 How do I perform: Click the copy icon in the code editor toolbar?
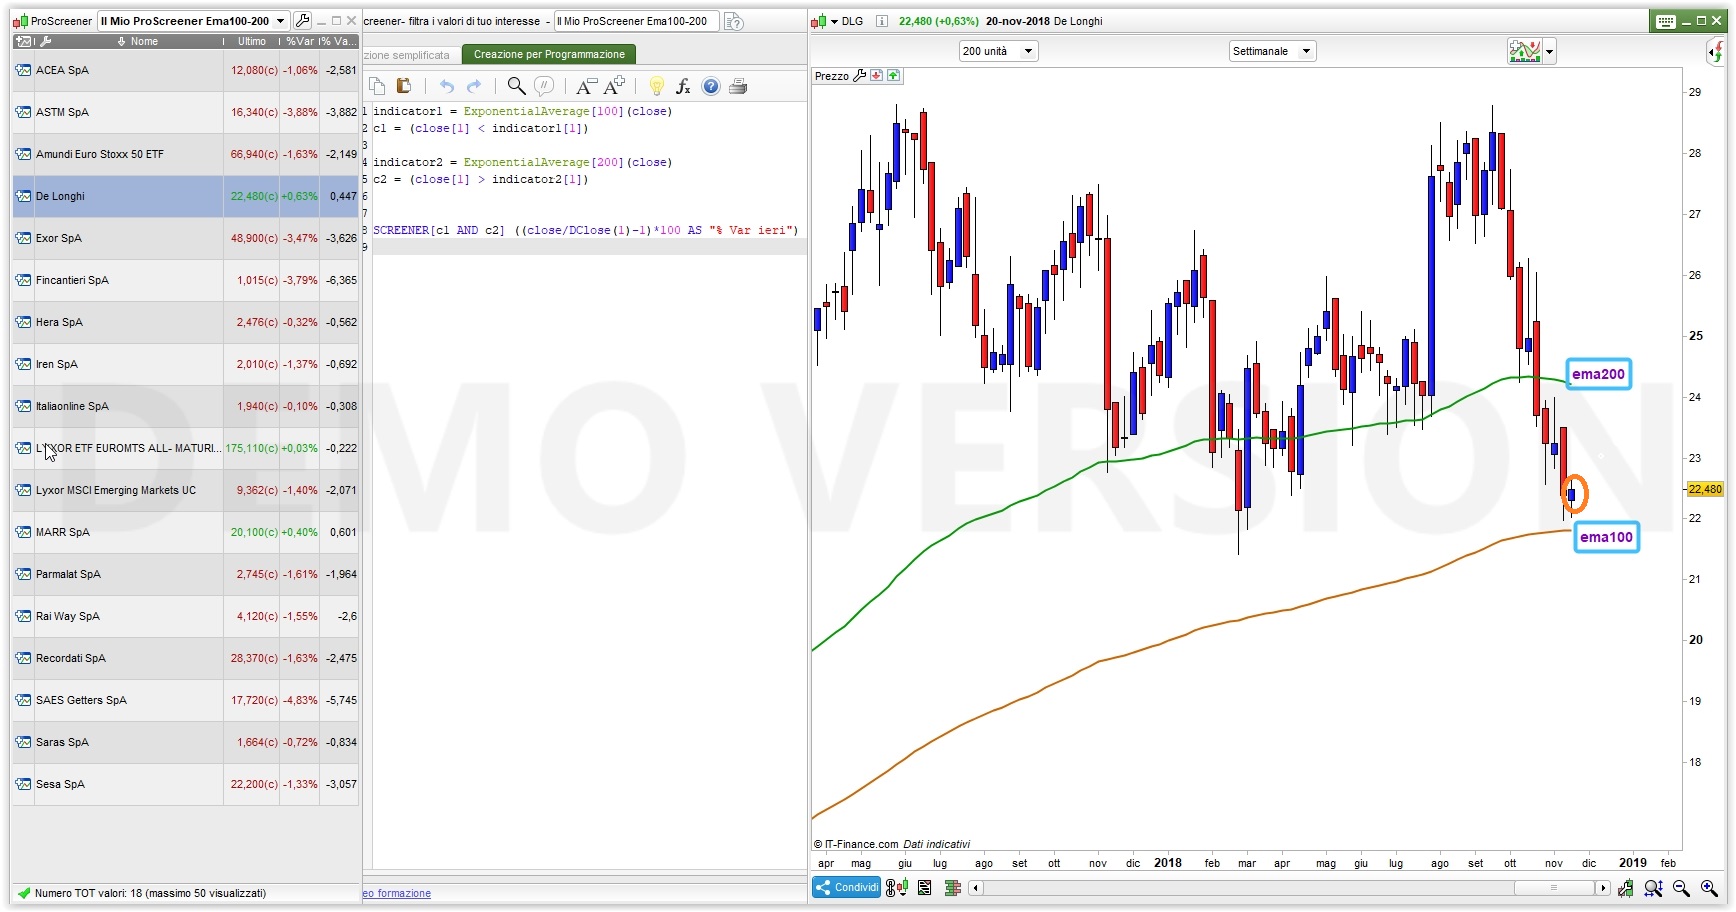[x=377, y=86]
